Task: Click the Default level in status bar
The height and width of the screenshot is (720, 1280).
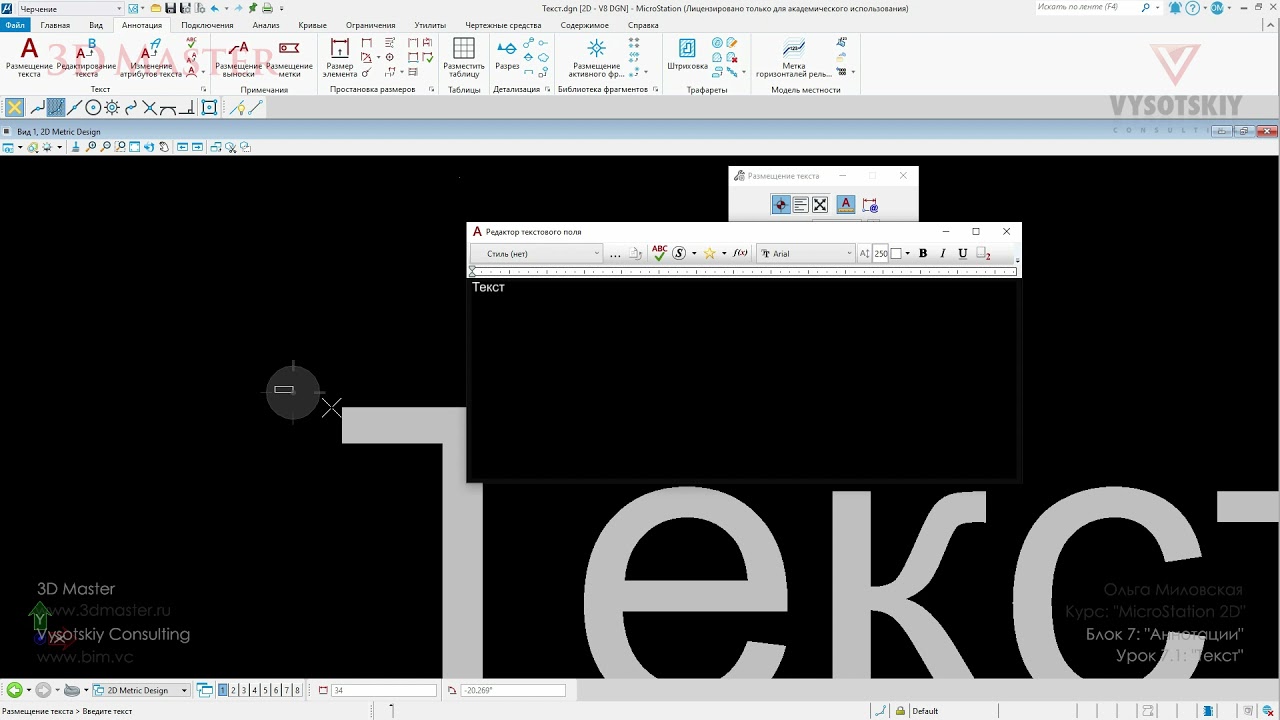Action: coord(925,711)
